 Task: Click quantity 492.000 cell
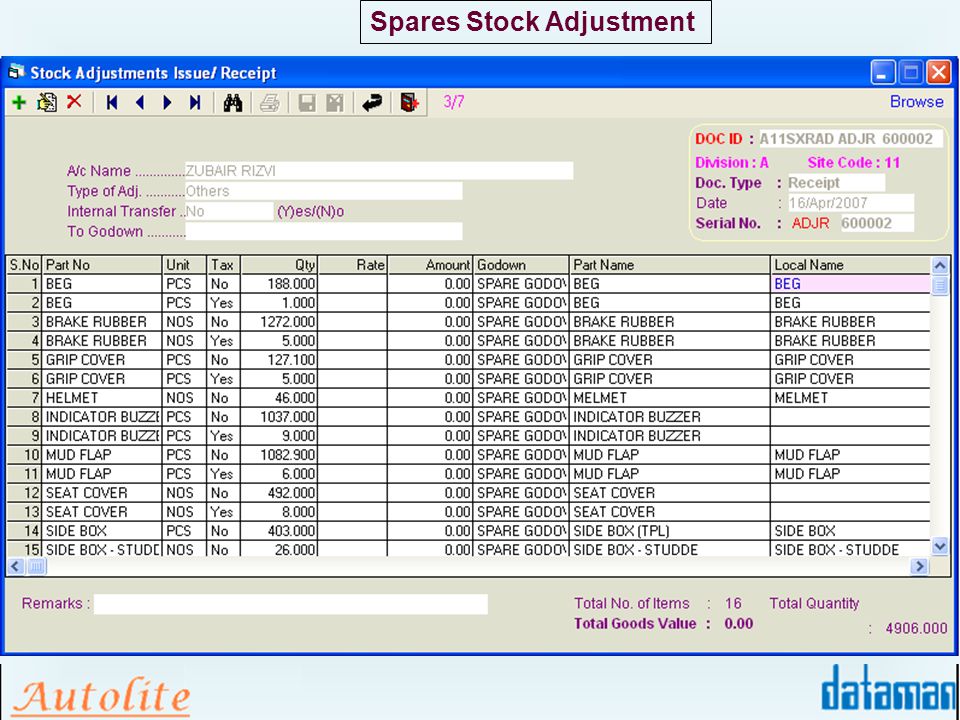coord(279,493)
